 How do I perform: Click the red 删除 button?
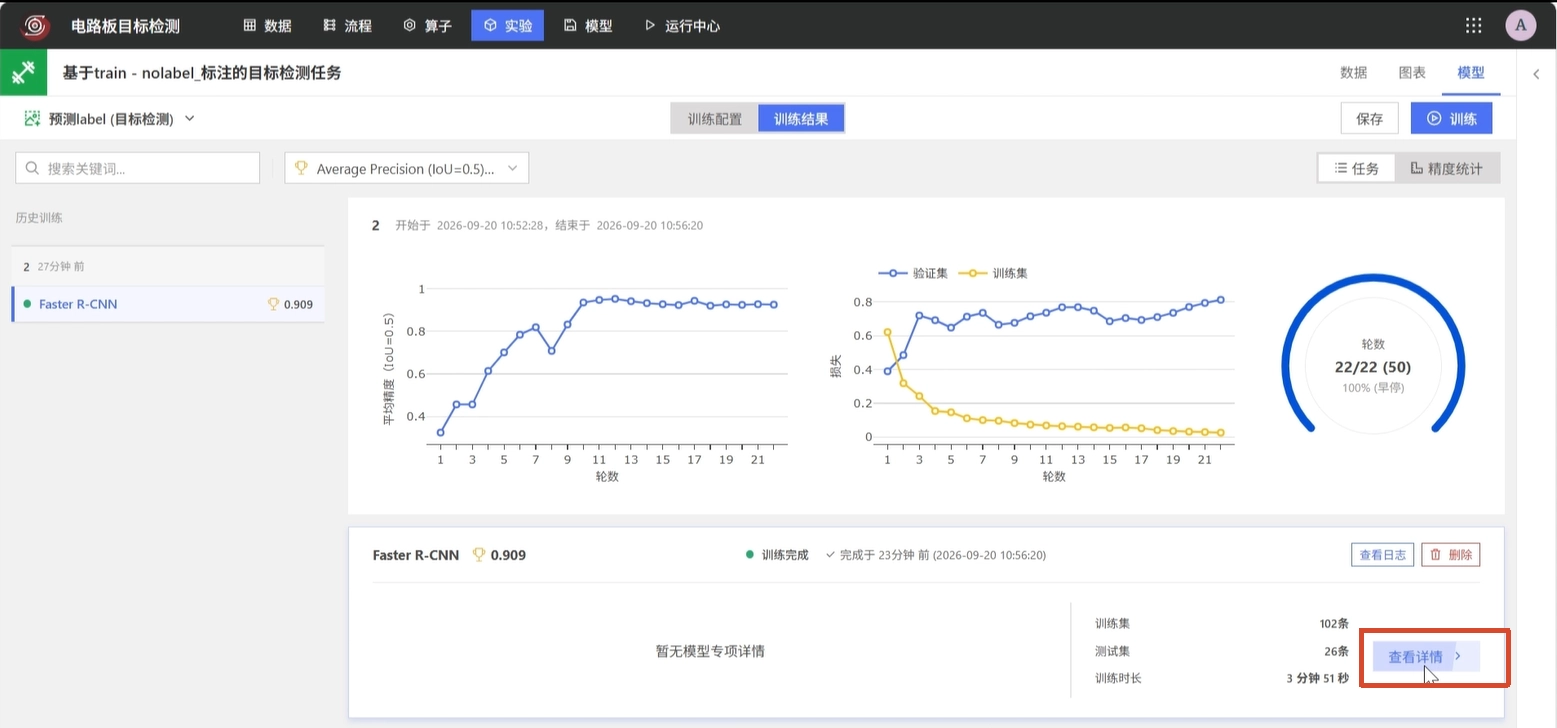point(1450,555)
